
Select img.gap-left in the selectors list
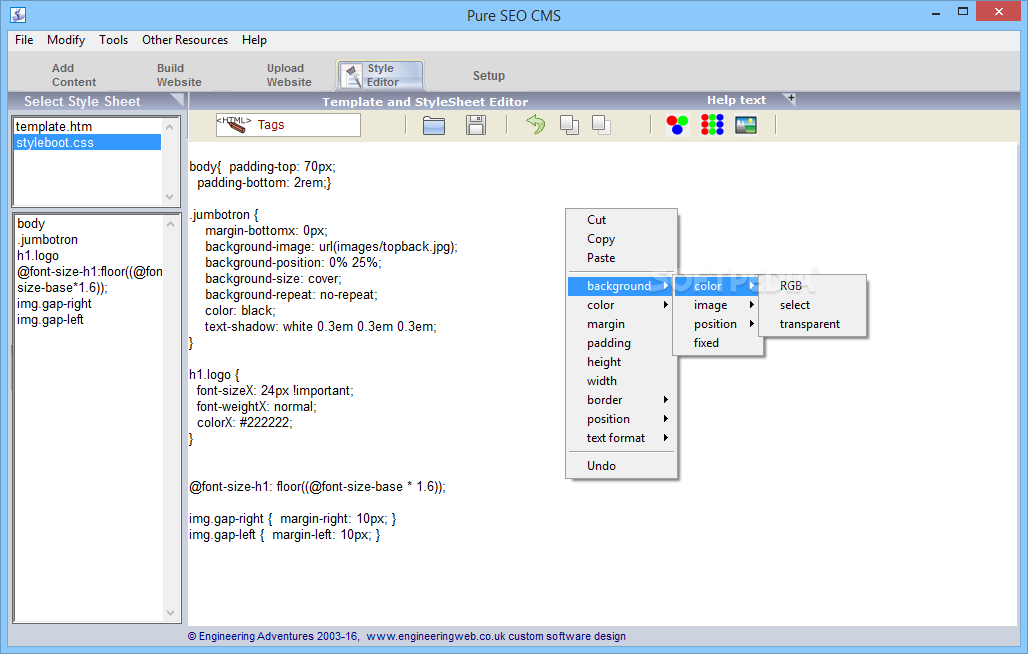pyautogui.click(x=50, y=320)
